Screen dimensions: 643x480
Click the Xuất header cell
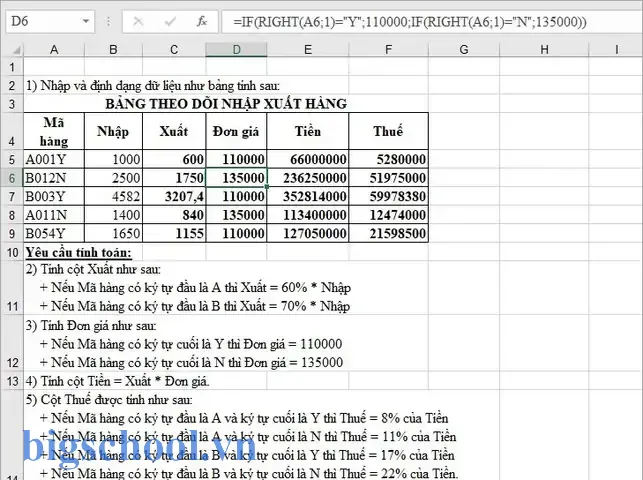[174, 131]
